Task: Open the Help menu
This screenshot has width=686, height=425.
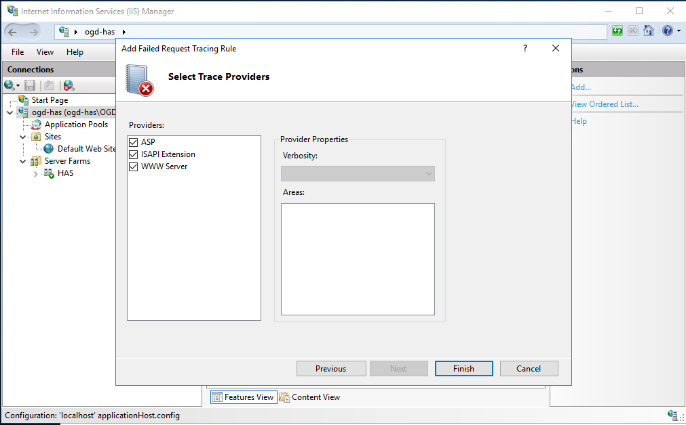Action: tap(75, 52)
